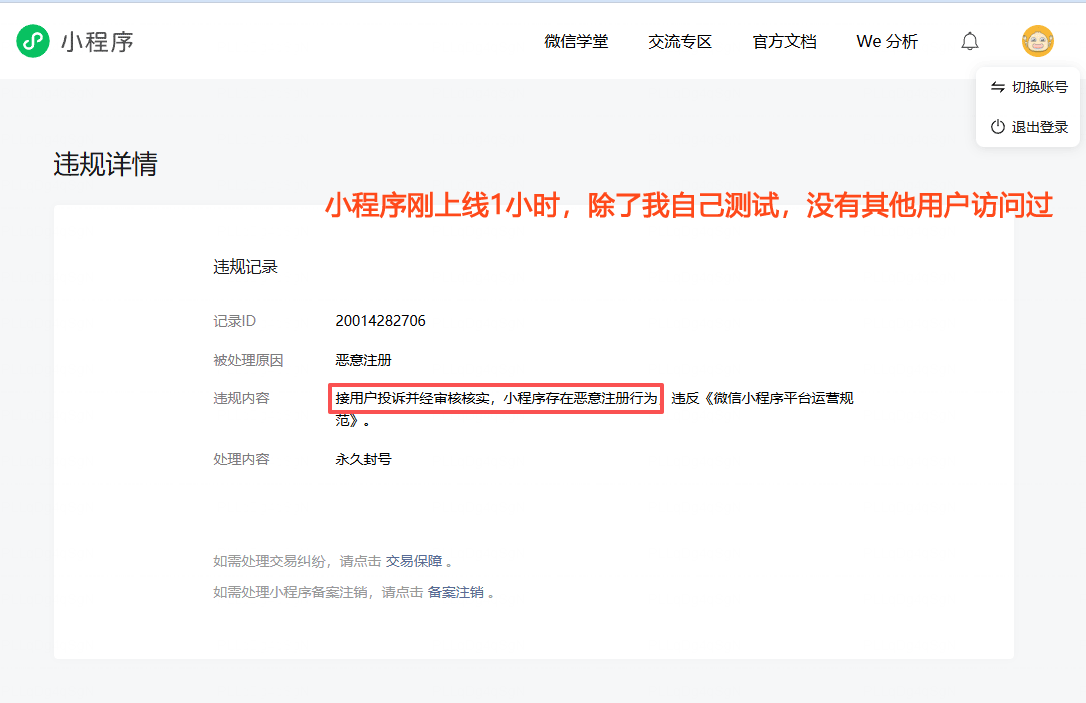Click the 违规详情 page heading

tap(105, 164)
